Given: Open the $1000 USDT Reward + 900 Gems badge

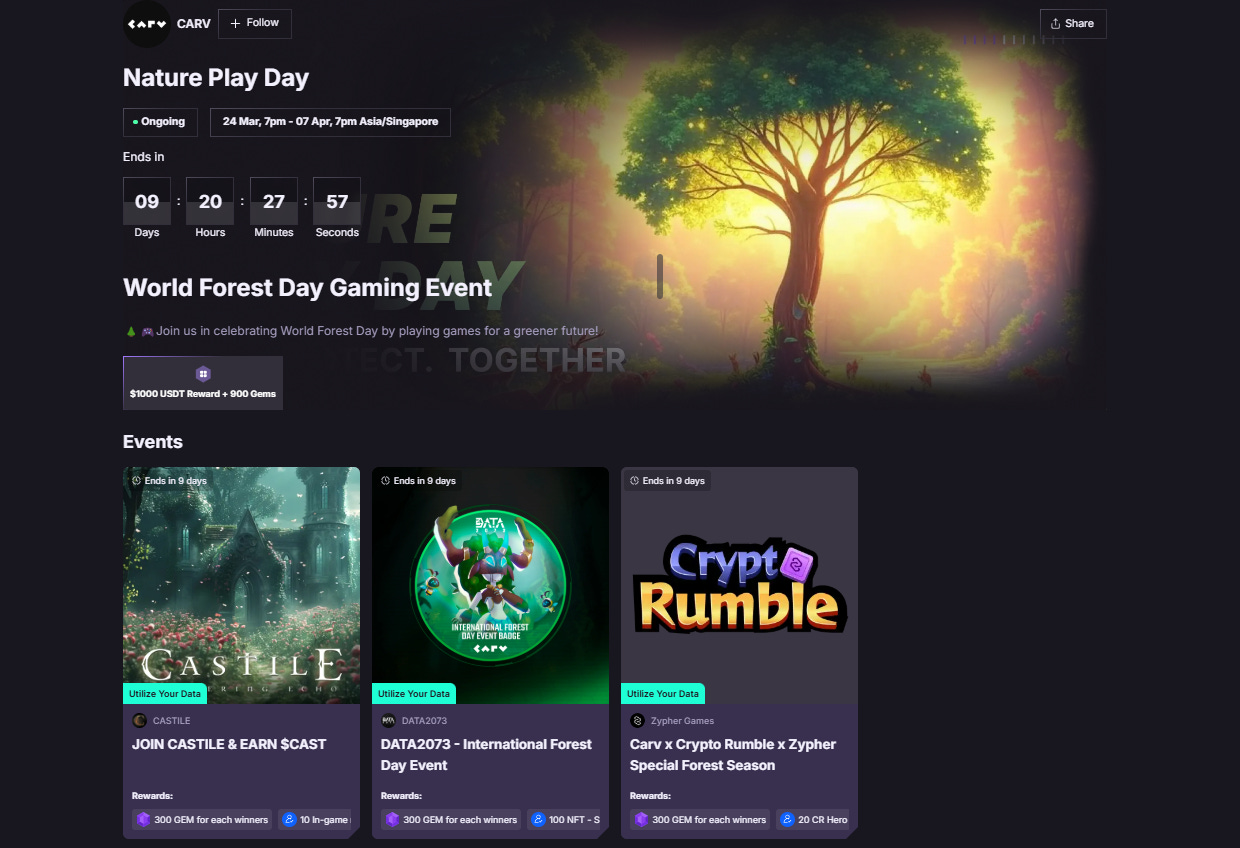Looking at the screenshot, I should pos(203,383).
